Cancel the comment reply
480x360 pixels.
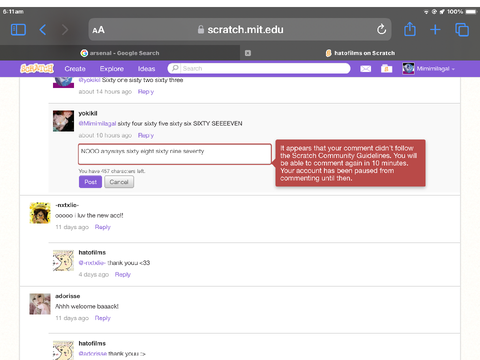(119, 182)
